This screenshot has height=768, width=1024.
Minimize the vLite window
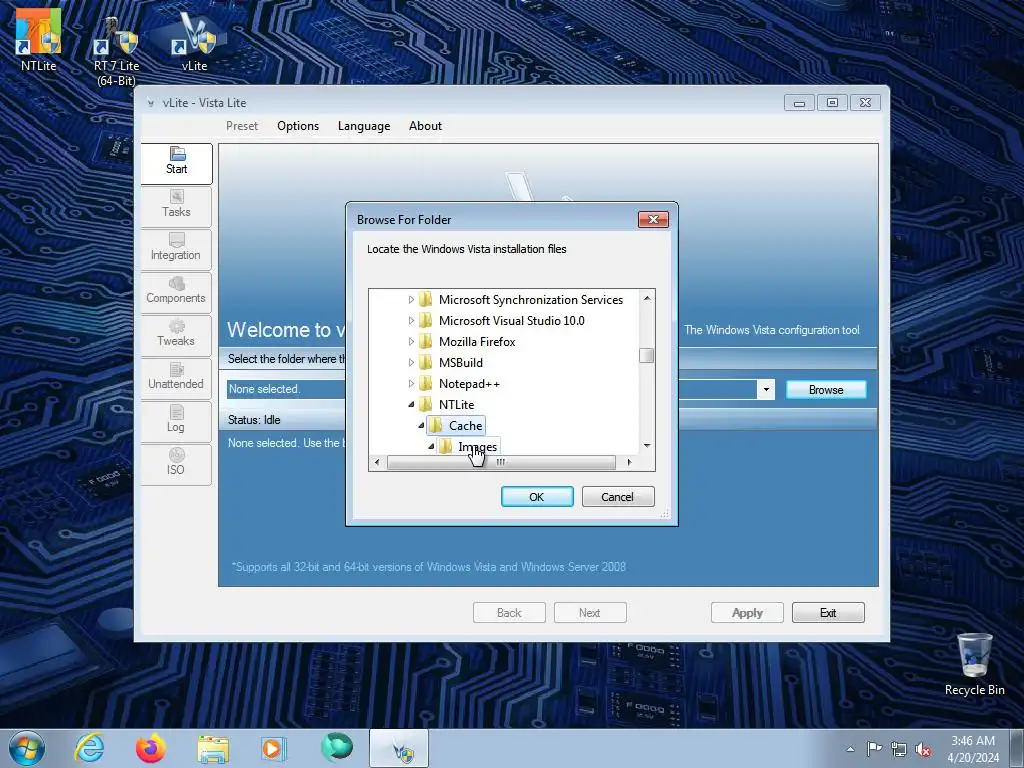[799, 103]
